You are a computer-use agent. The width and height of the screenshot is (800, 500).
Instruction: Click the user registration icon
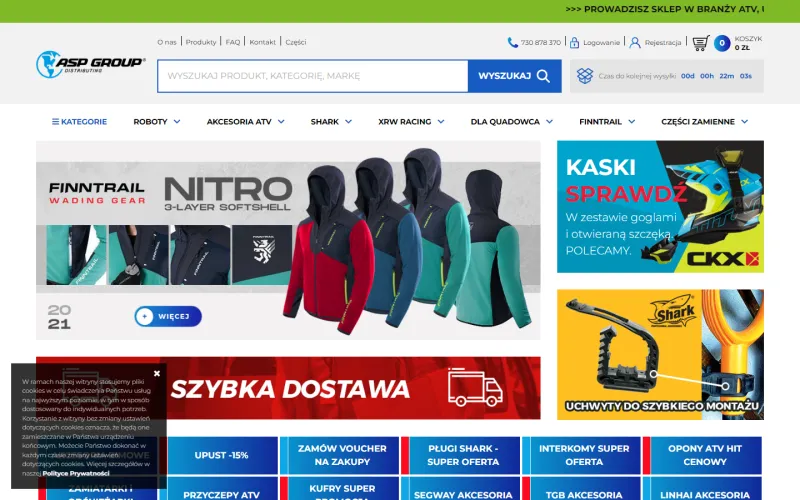point(635,42)
